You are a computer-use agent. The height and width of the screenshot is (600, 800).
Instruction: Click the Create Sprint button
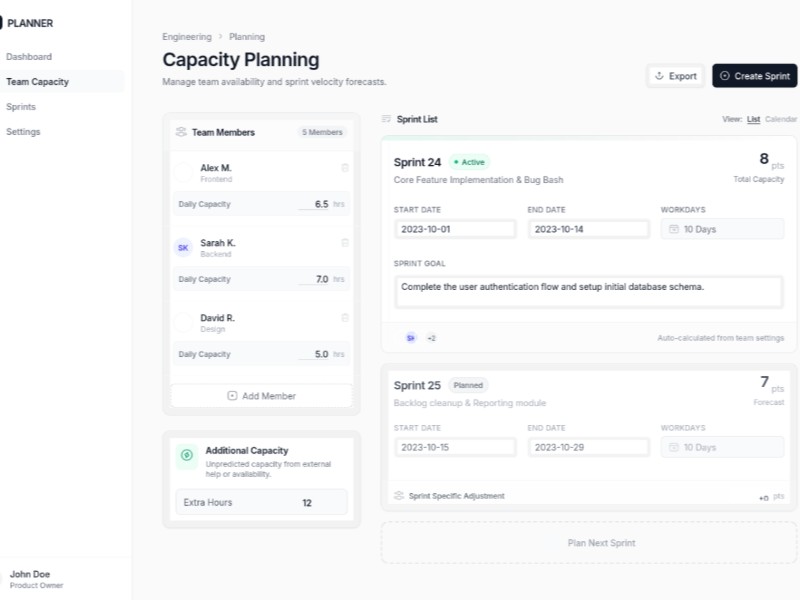[x=754, y=76]
